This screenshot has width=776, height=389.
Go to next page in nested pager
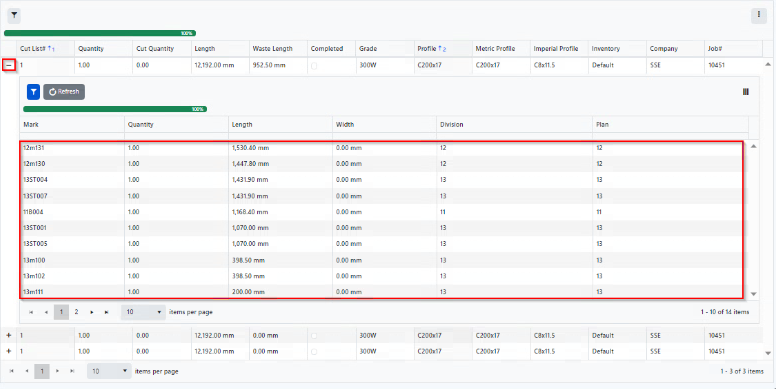pyautogui.click(x=92, y=312)
